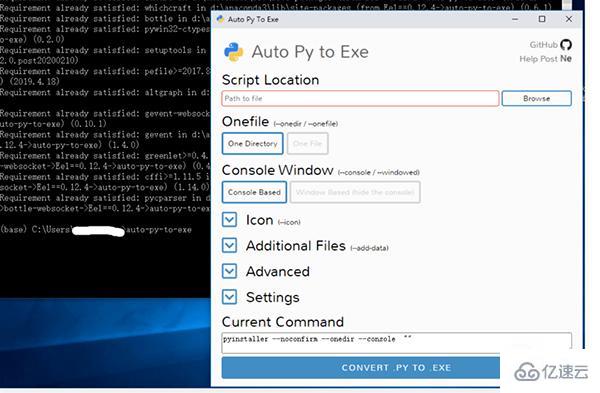Click the terminal line mentioning greenlet

[105, 156]
